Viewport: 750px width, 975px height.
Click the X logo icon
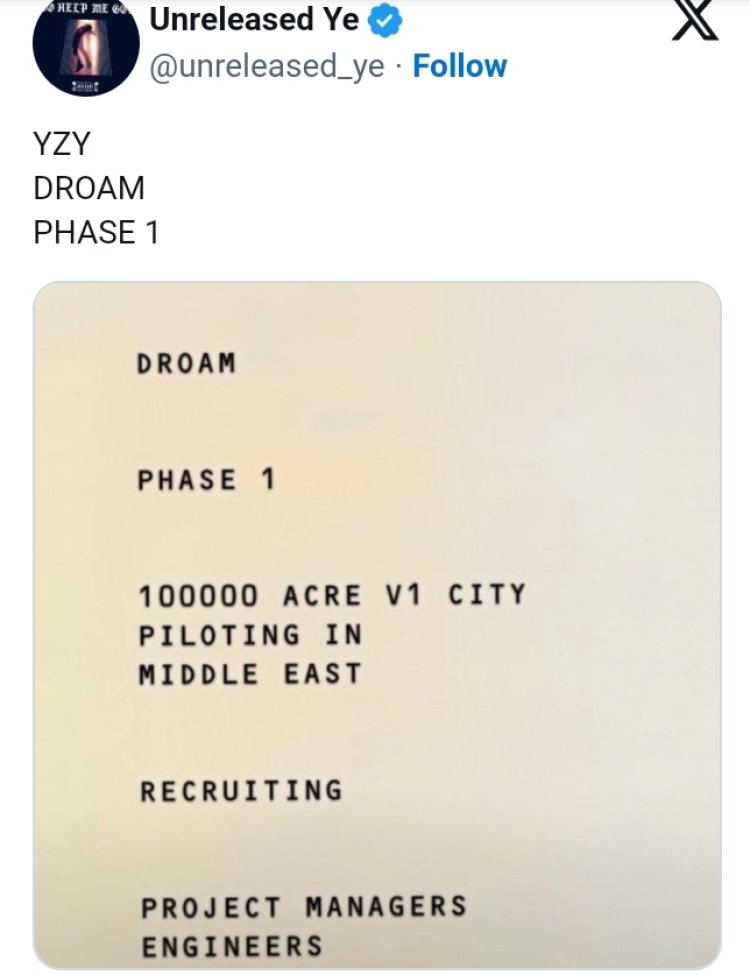click(696, 22)
